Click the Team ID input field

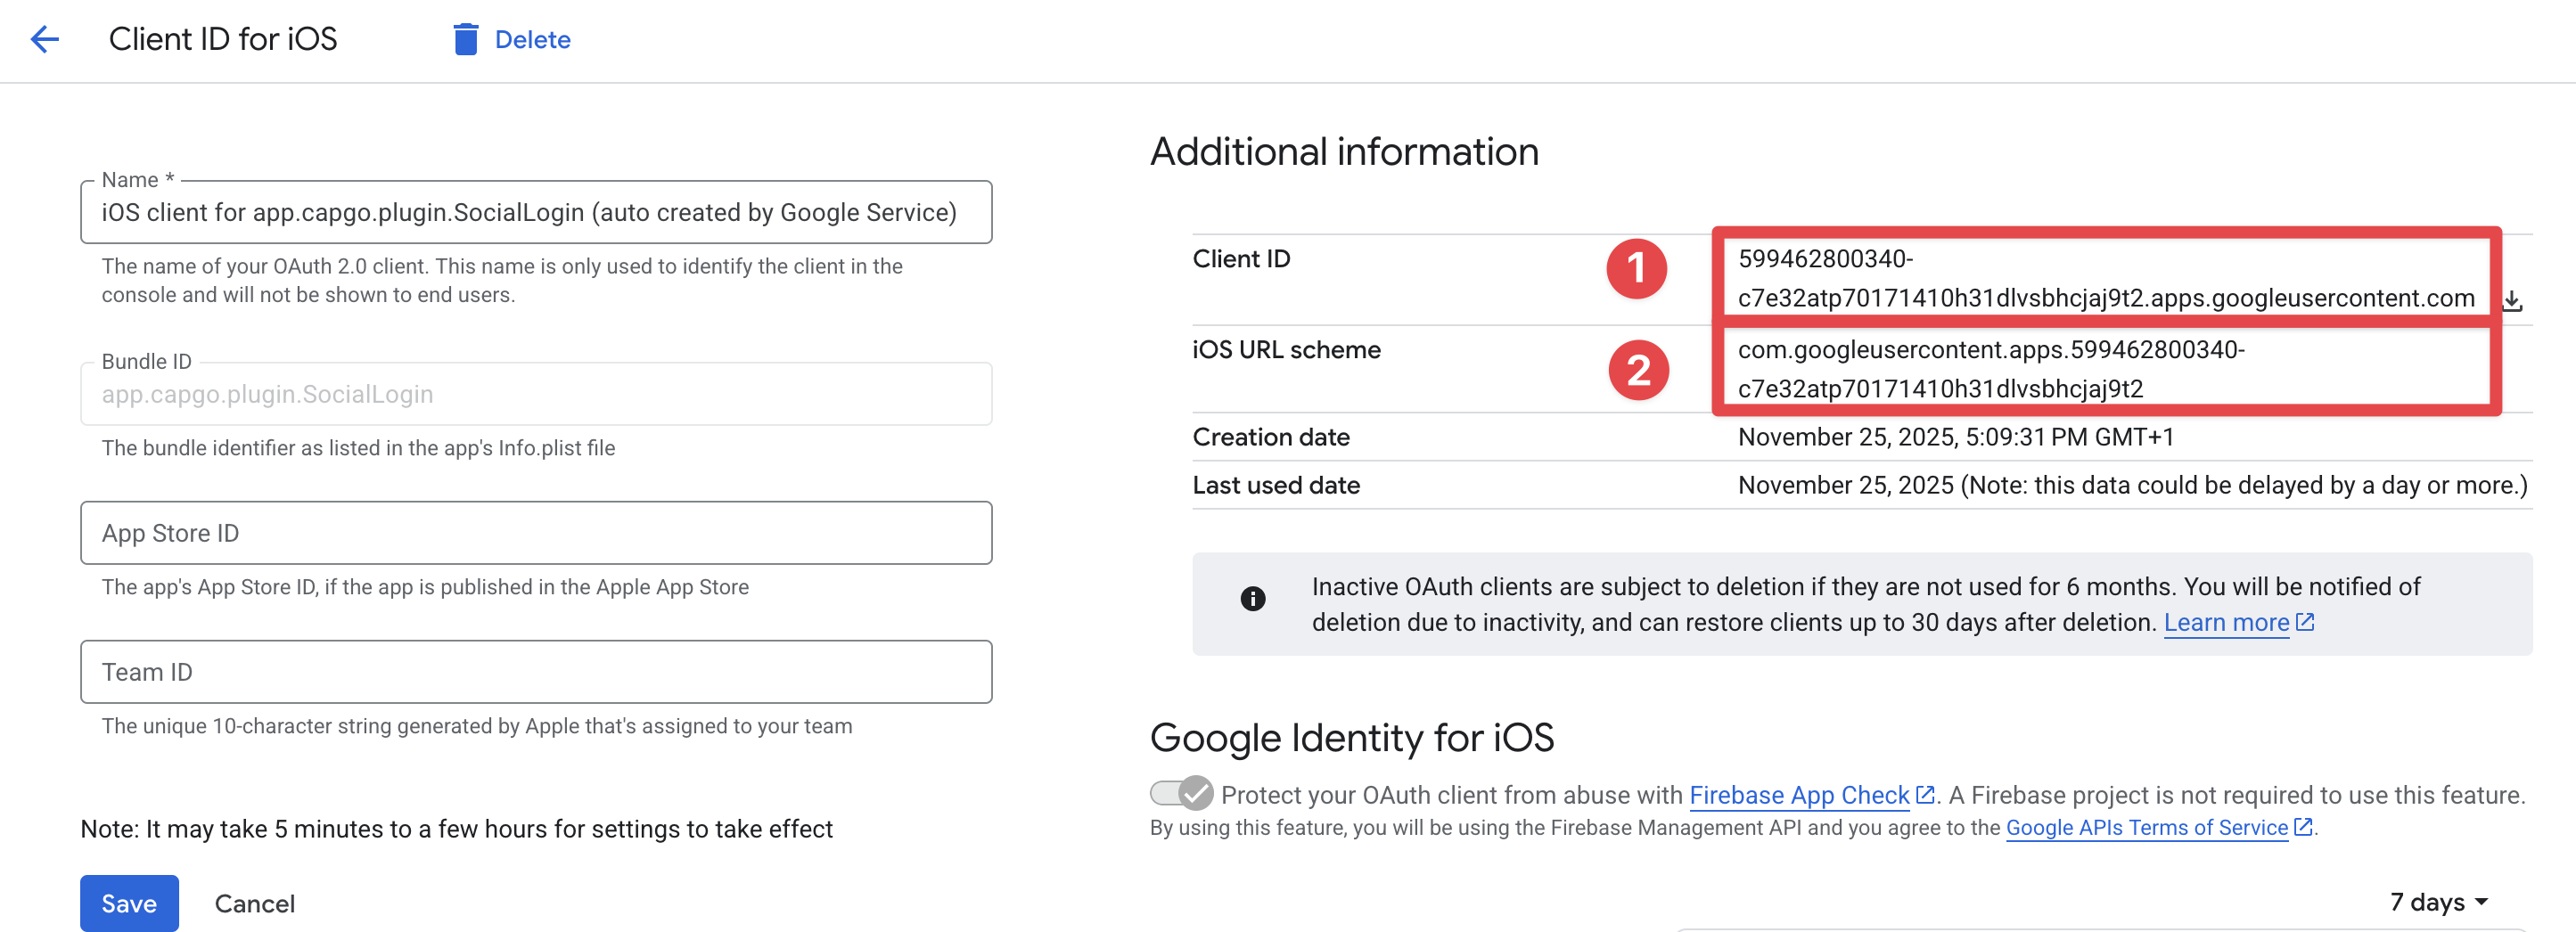[535, 671]
